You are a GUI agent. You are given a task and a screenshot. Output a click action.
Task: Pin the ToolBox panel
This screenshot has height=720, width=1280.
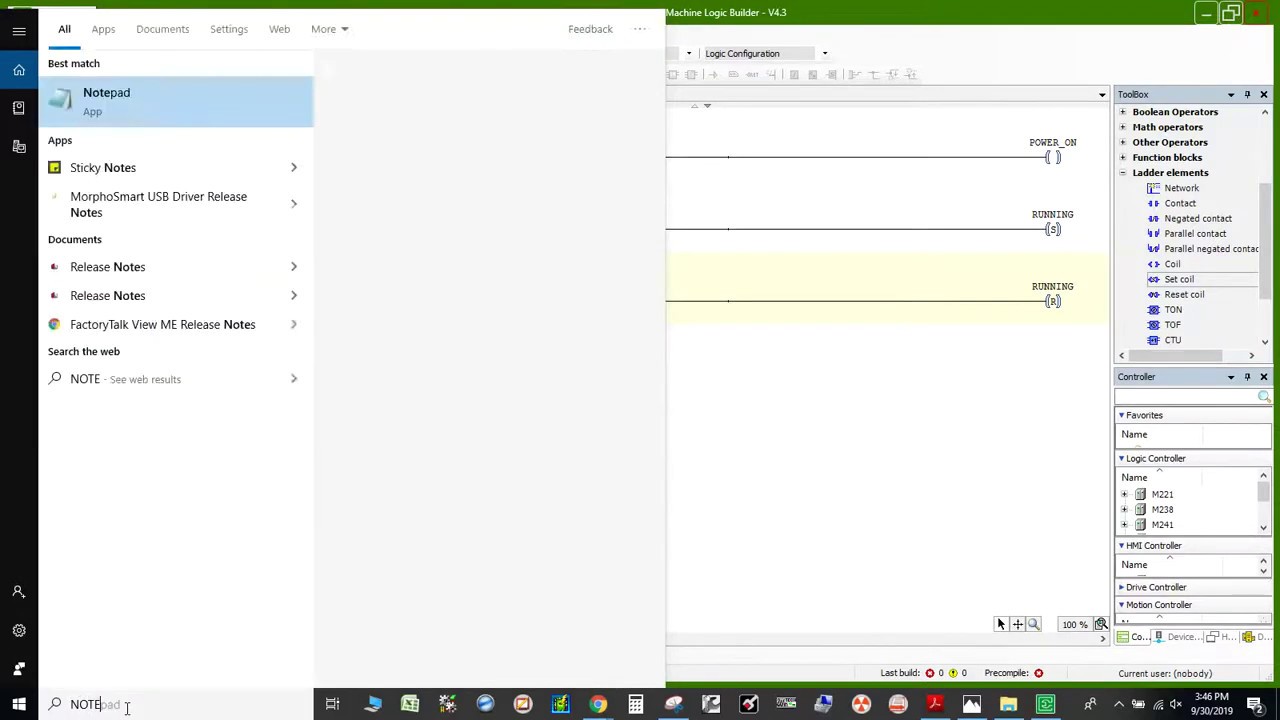tap(1247, 94)
